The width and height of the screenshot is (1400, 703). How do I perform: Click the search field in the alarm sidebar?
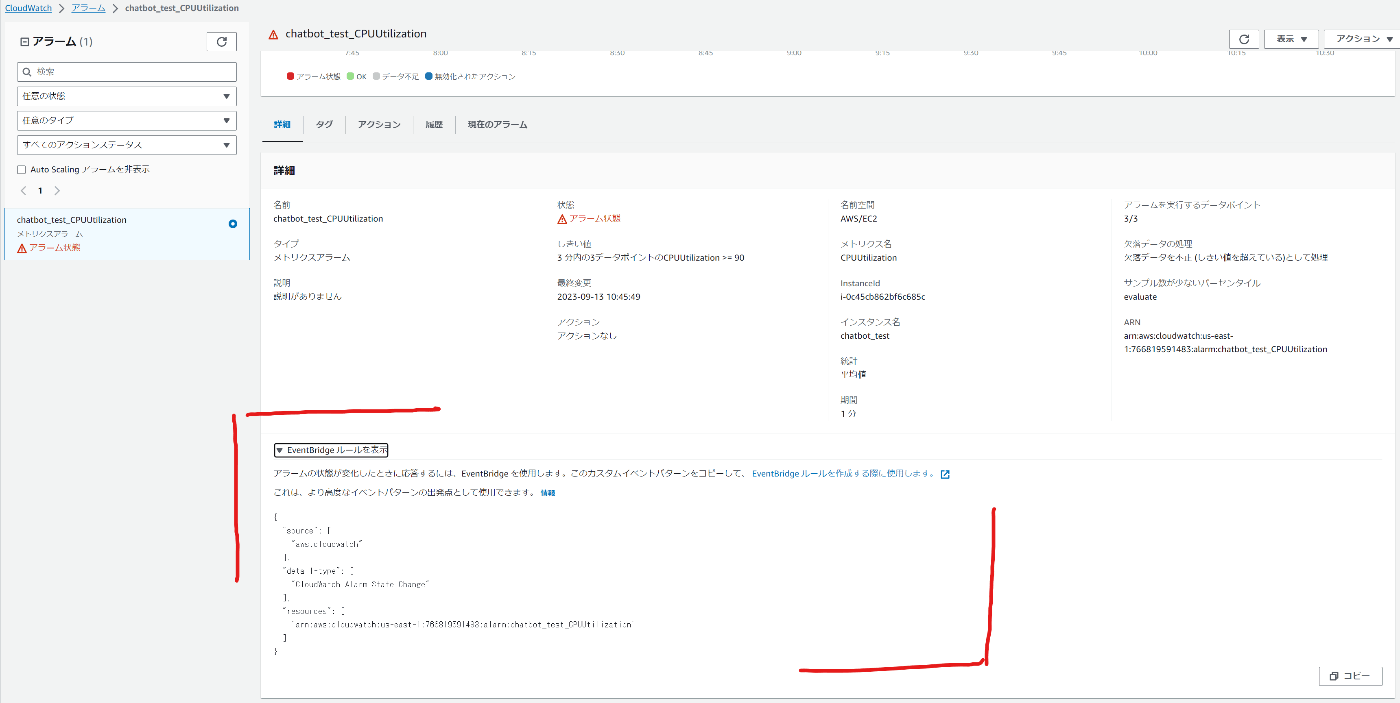127,72
